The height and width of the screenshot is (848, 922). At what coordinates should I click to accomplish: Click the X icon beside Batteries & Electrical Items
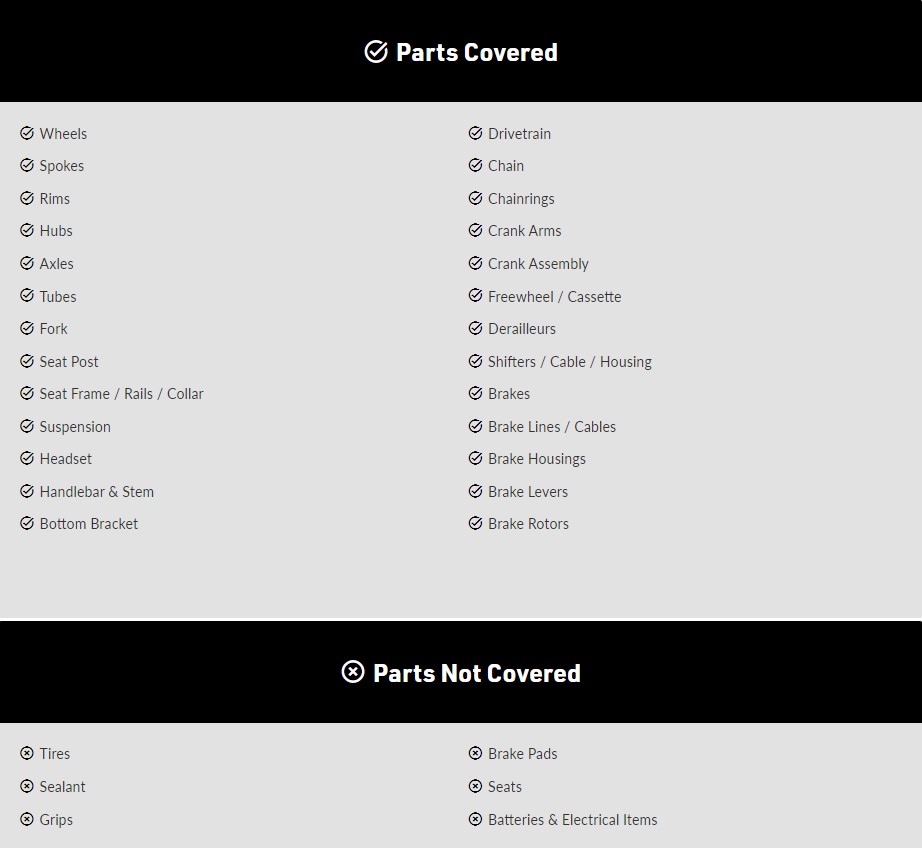476,819
